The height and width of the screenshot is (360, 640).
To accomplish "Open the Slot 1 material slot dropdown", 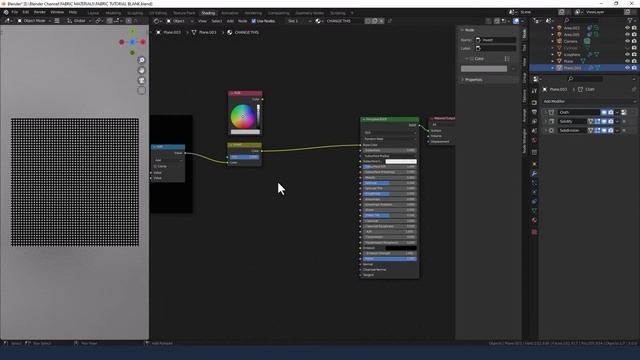I will pyautogui.click(x=299, y=21).
